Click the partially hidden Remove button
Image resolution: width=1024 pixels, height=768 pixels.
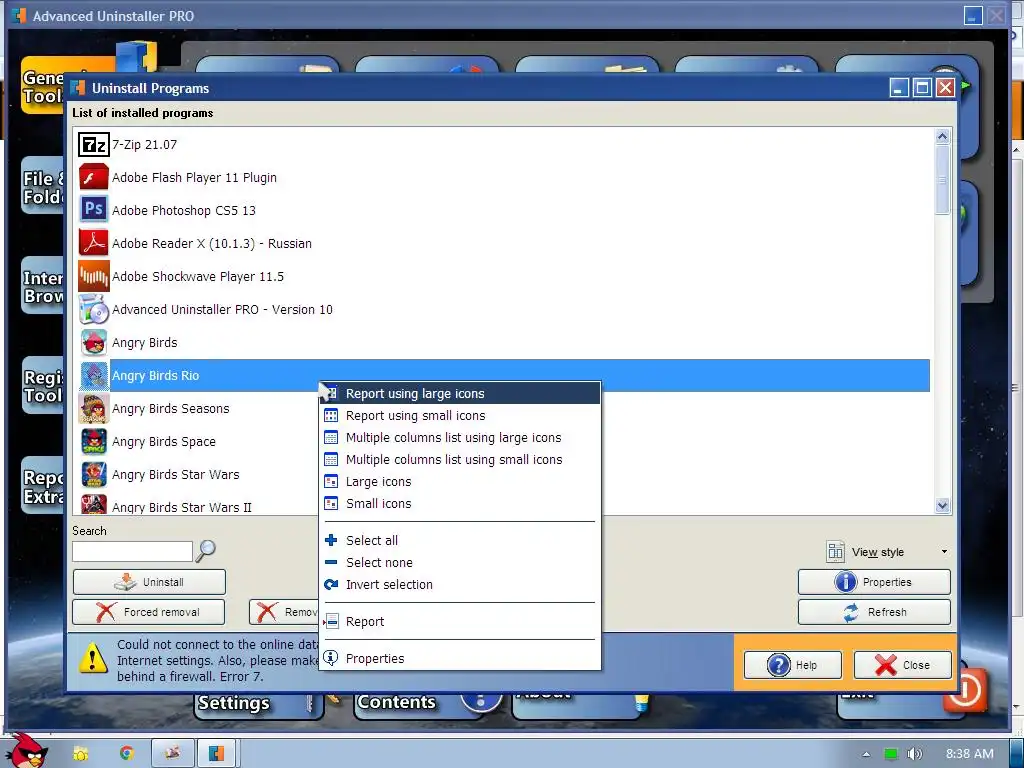pyautogui.click(x=284, y=612)
